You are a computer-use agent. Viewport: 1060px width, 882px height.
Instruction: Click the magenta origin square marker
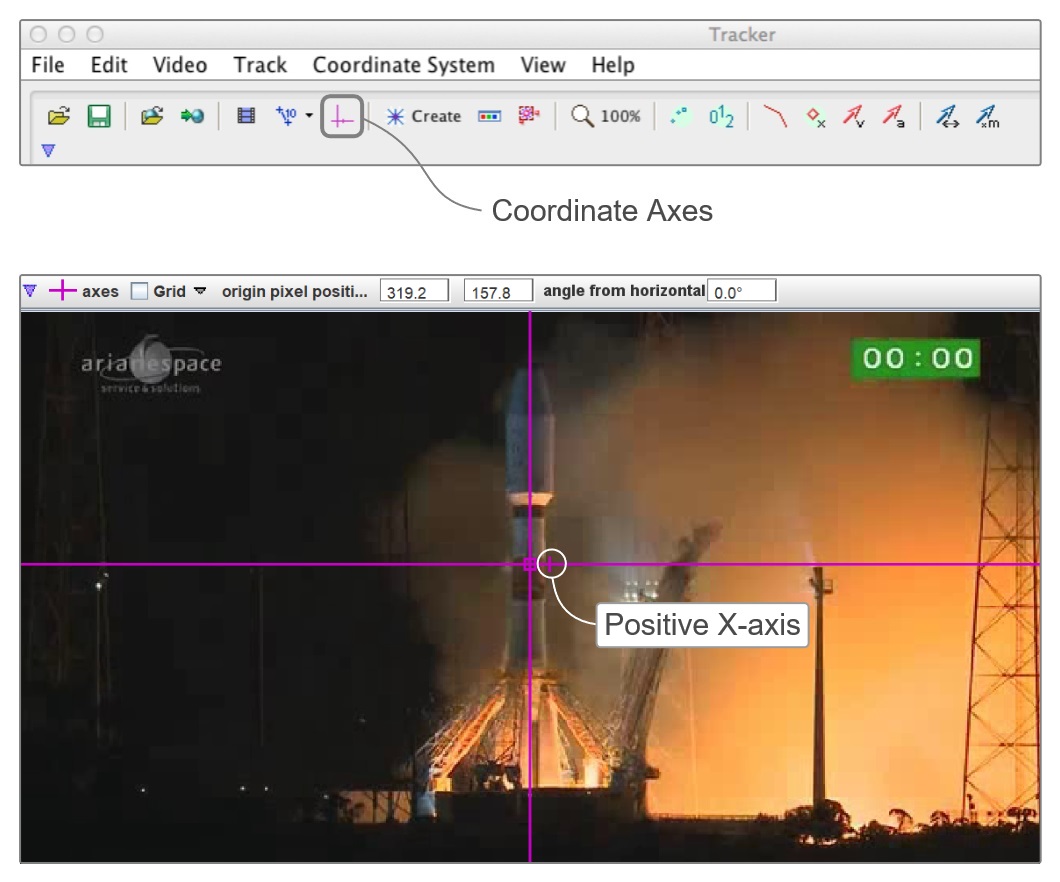coord(529,564)
